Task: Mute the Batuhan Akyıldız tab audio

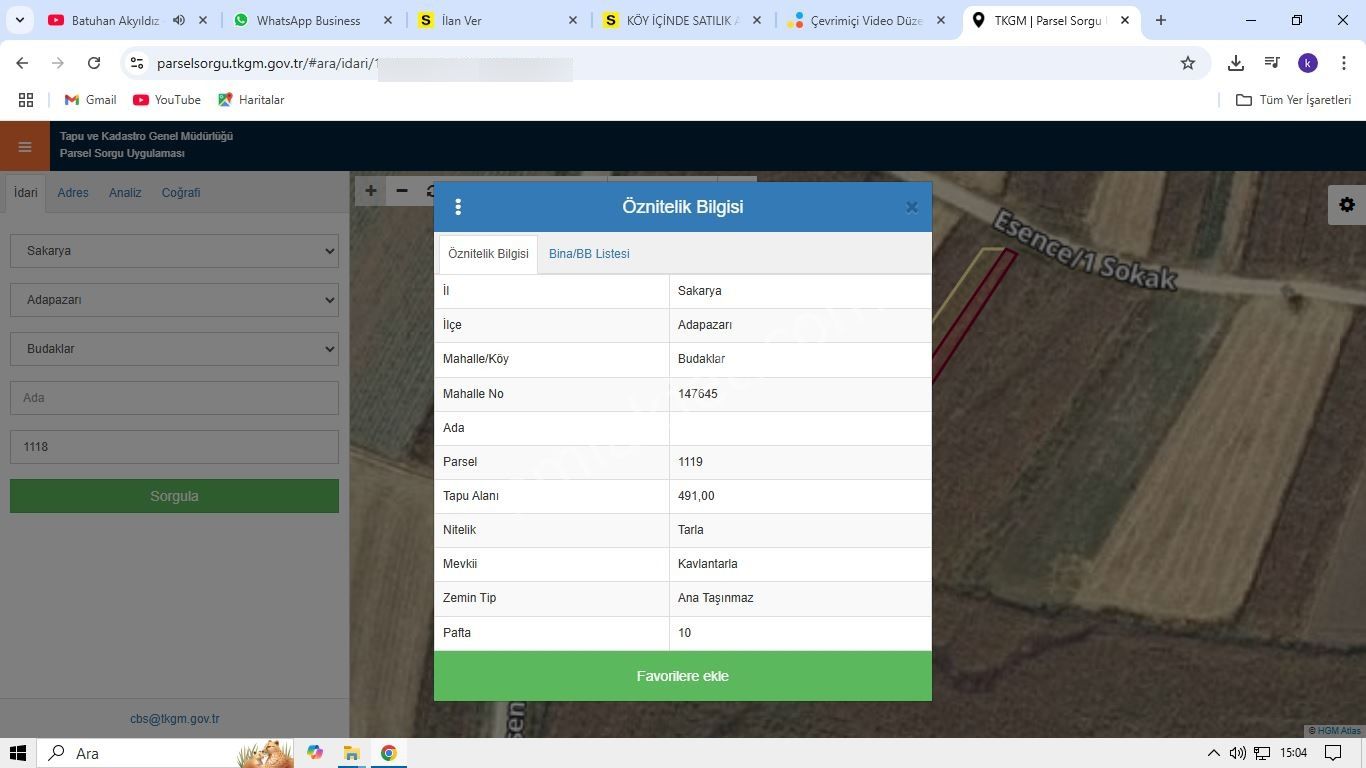Action: click(179, 20)
